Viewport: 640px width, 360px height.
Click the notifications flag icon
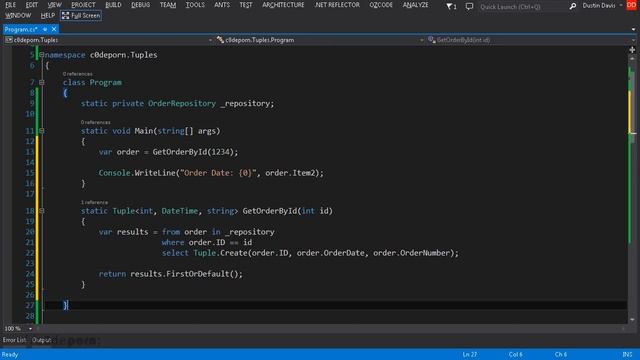[451, 6]
